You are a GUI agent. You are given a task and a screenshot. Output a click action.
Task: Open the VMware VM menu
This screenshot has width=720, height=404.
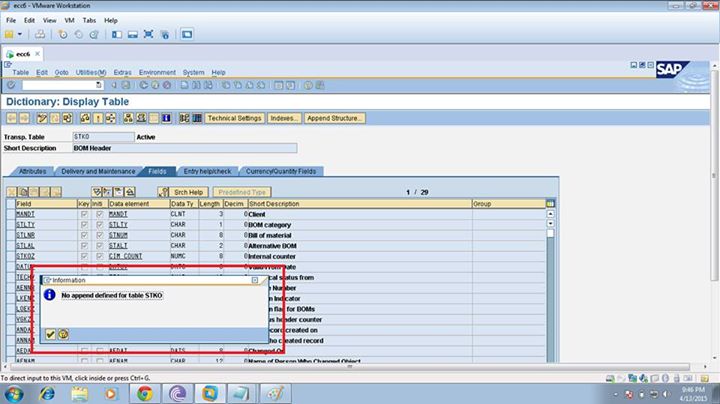click(x=69, y=20)
